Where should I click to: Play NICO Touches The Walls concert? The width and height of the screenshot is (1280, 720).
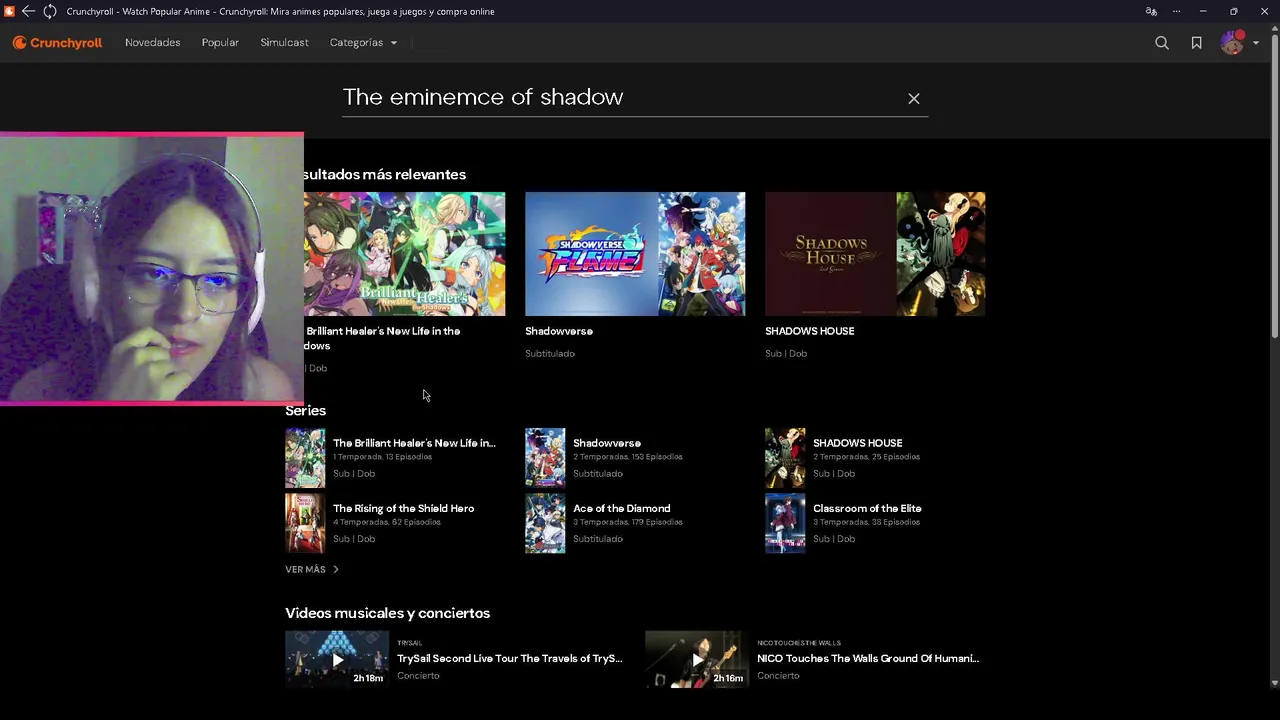(x=697, y=659)
